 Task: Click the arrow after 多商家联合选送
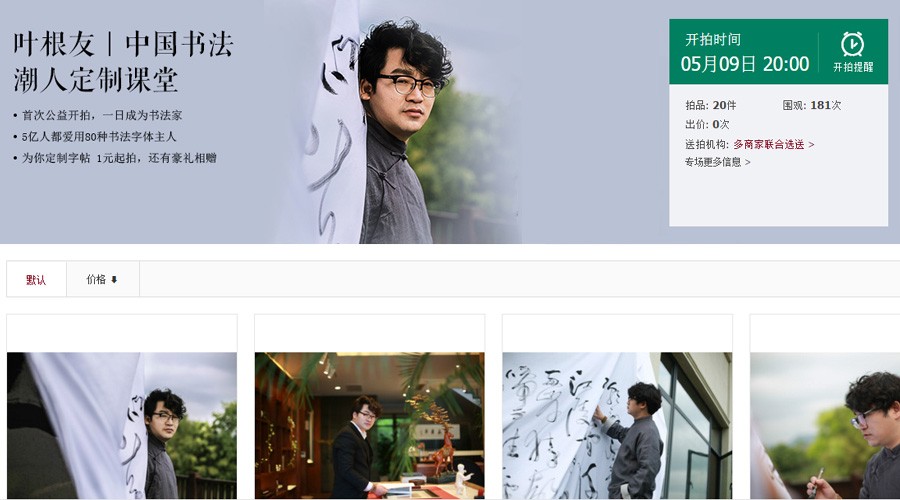pos(811,145)
